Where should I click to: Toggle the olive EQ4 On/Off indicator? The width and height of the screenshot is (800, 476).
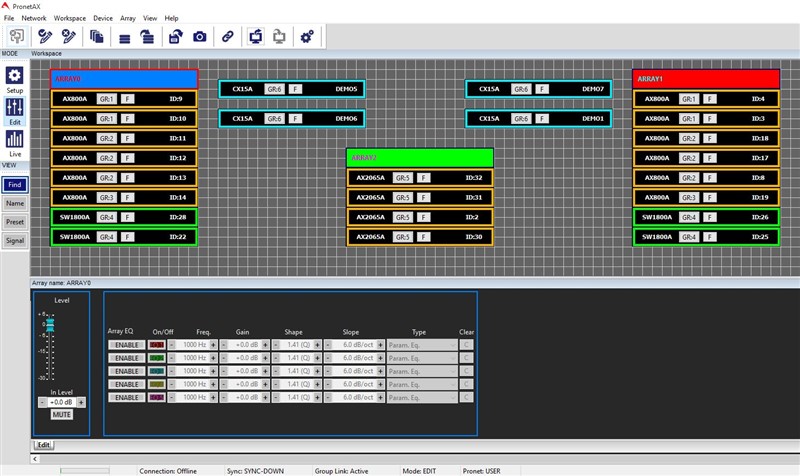point(157,384)
